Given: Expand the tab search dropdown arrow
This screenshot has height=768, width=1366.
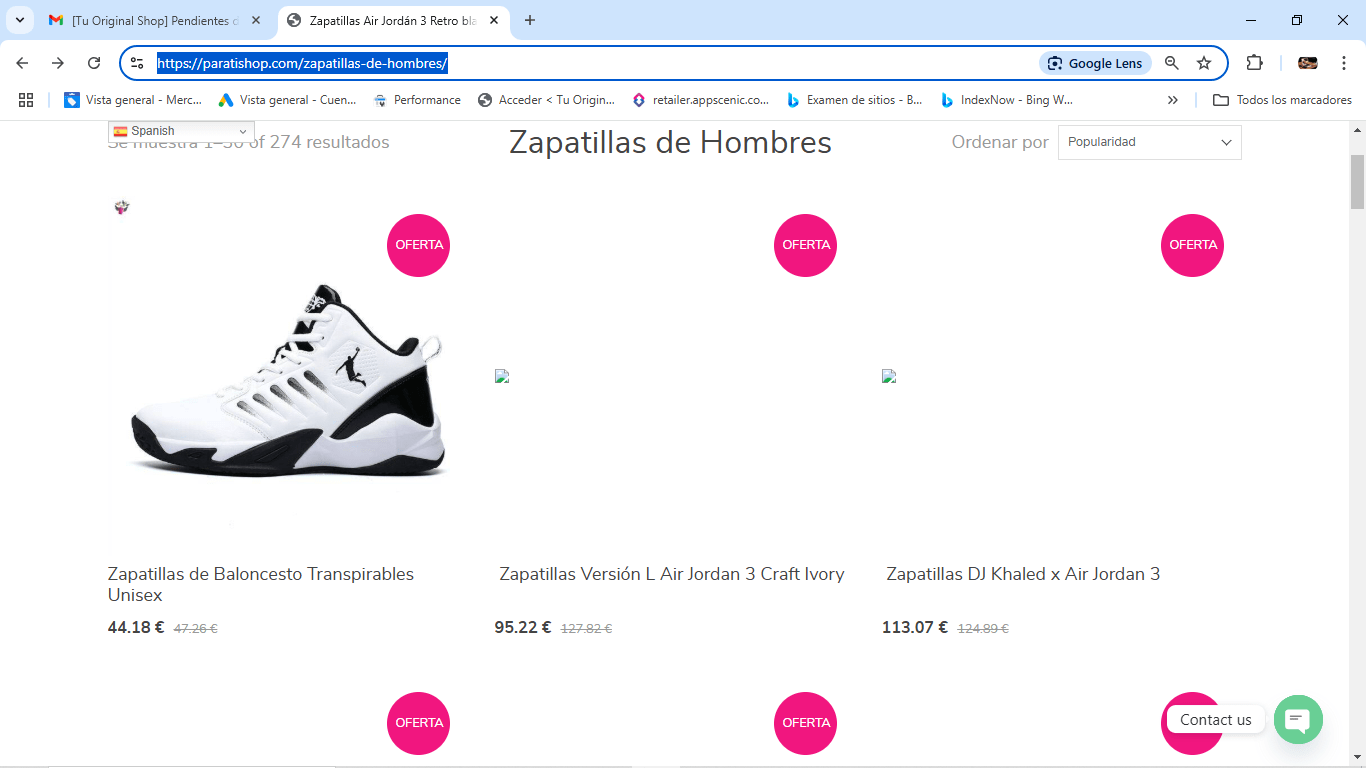Looking at the screenshot, I should 19,20.
